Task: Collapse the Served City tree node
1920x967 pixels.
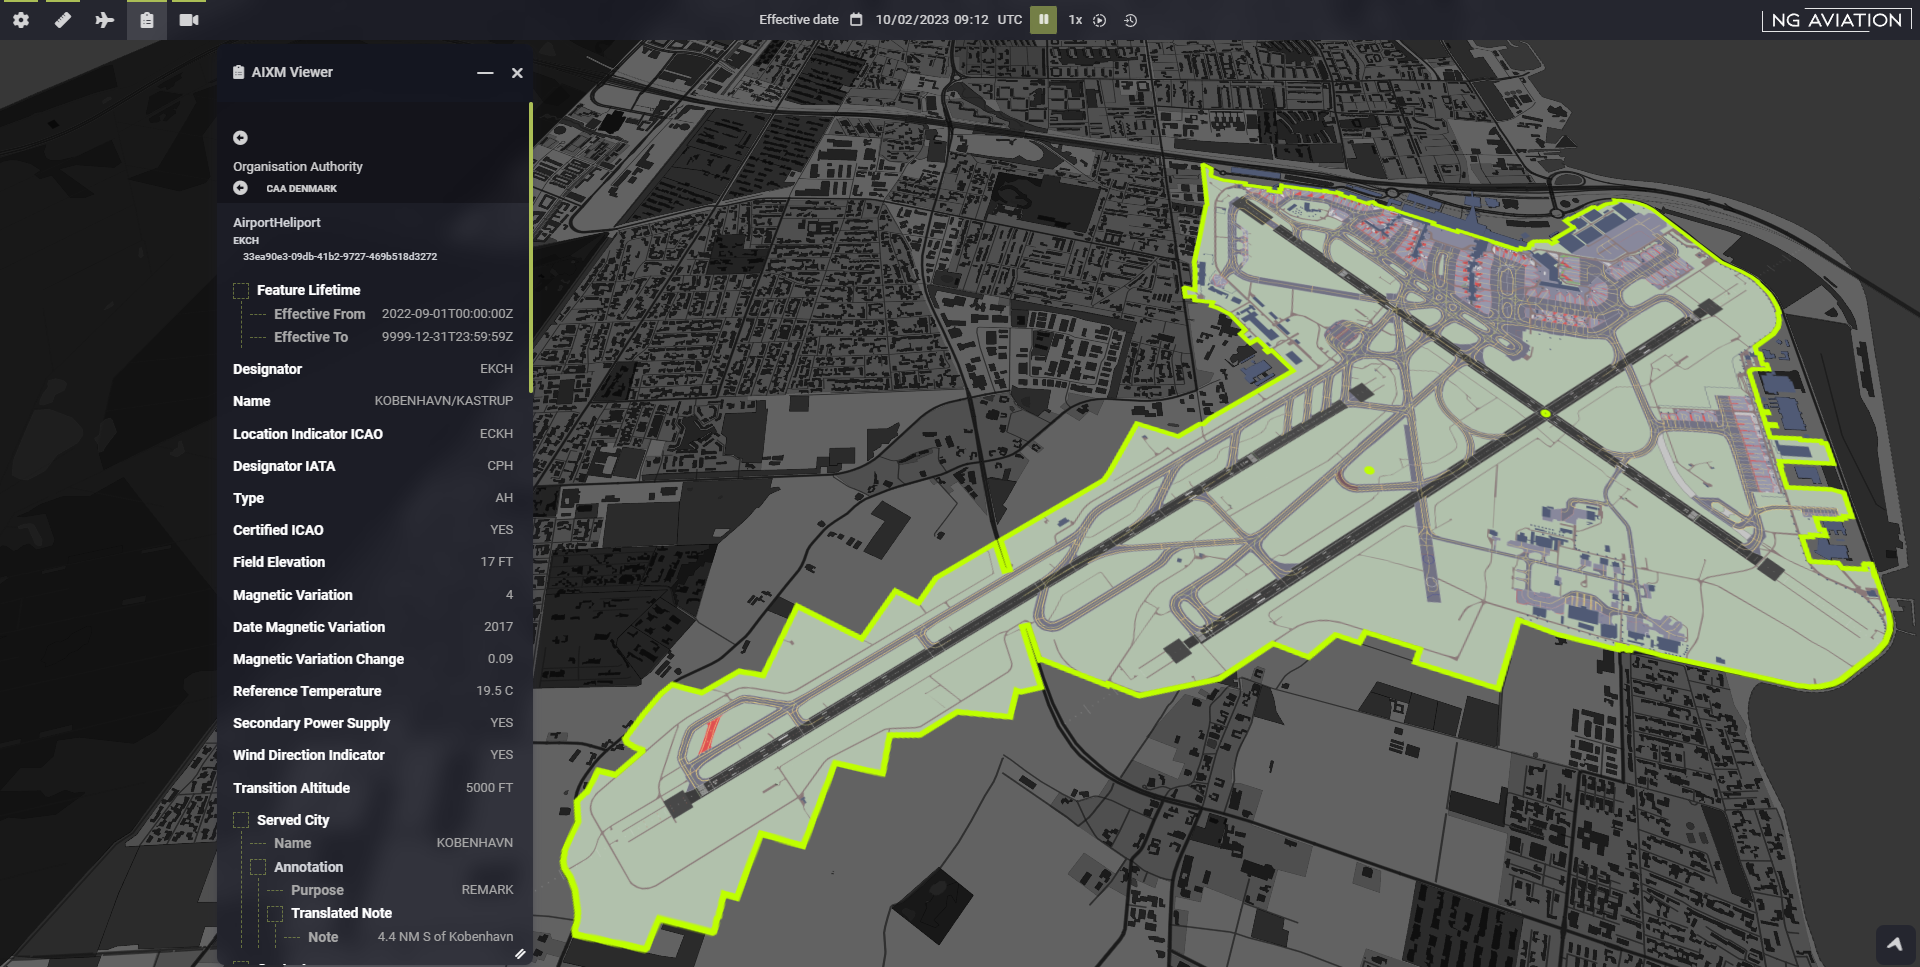Action: [241, 821]
